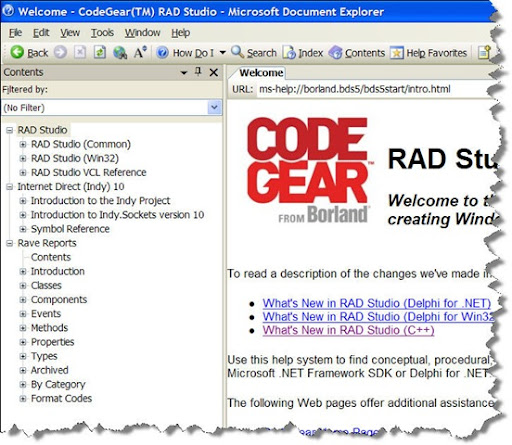Click the Back text label in toolbar
Viewport: 512px width, 445px height.
[37, 53]
